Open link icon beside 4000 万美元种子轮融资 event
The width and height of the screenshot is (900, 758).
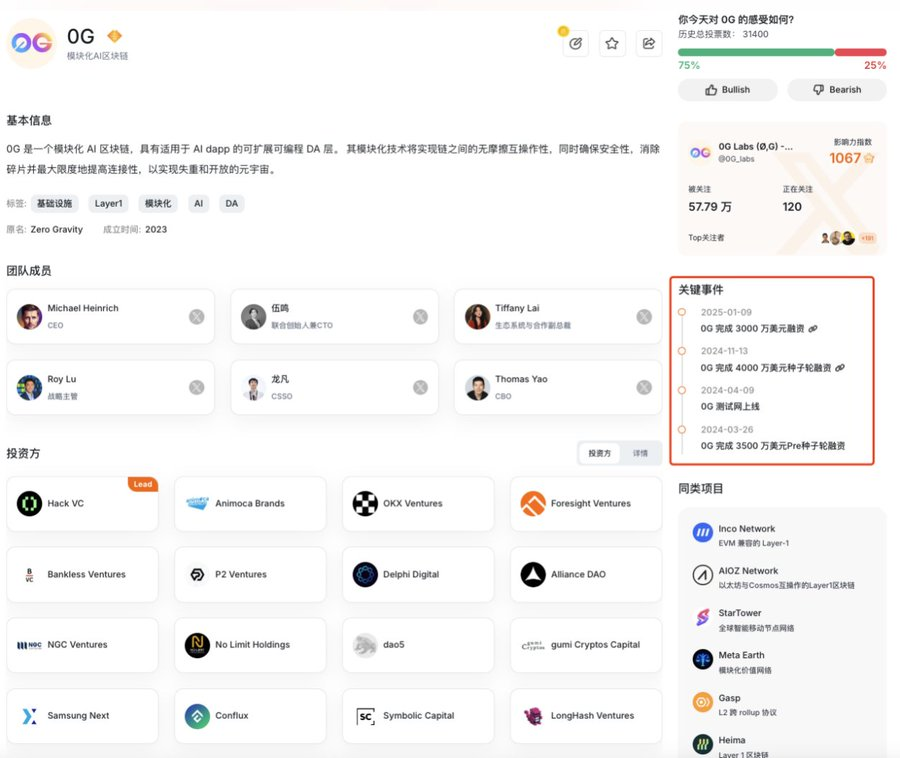pos(840,368)
